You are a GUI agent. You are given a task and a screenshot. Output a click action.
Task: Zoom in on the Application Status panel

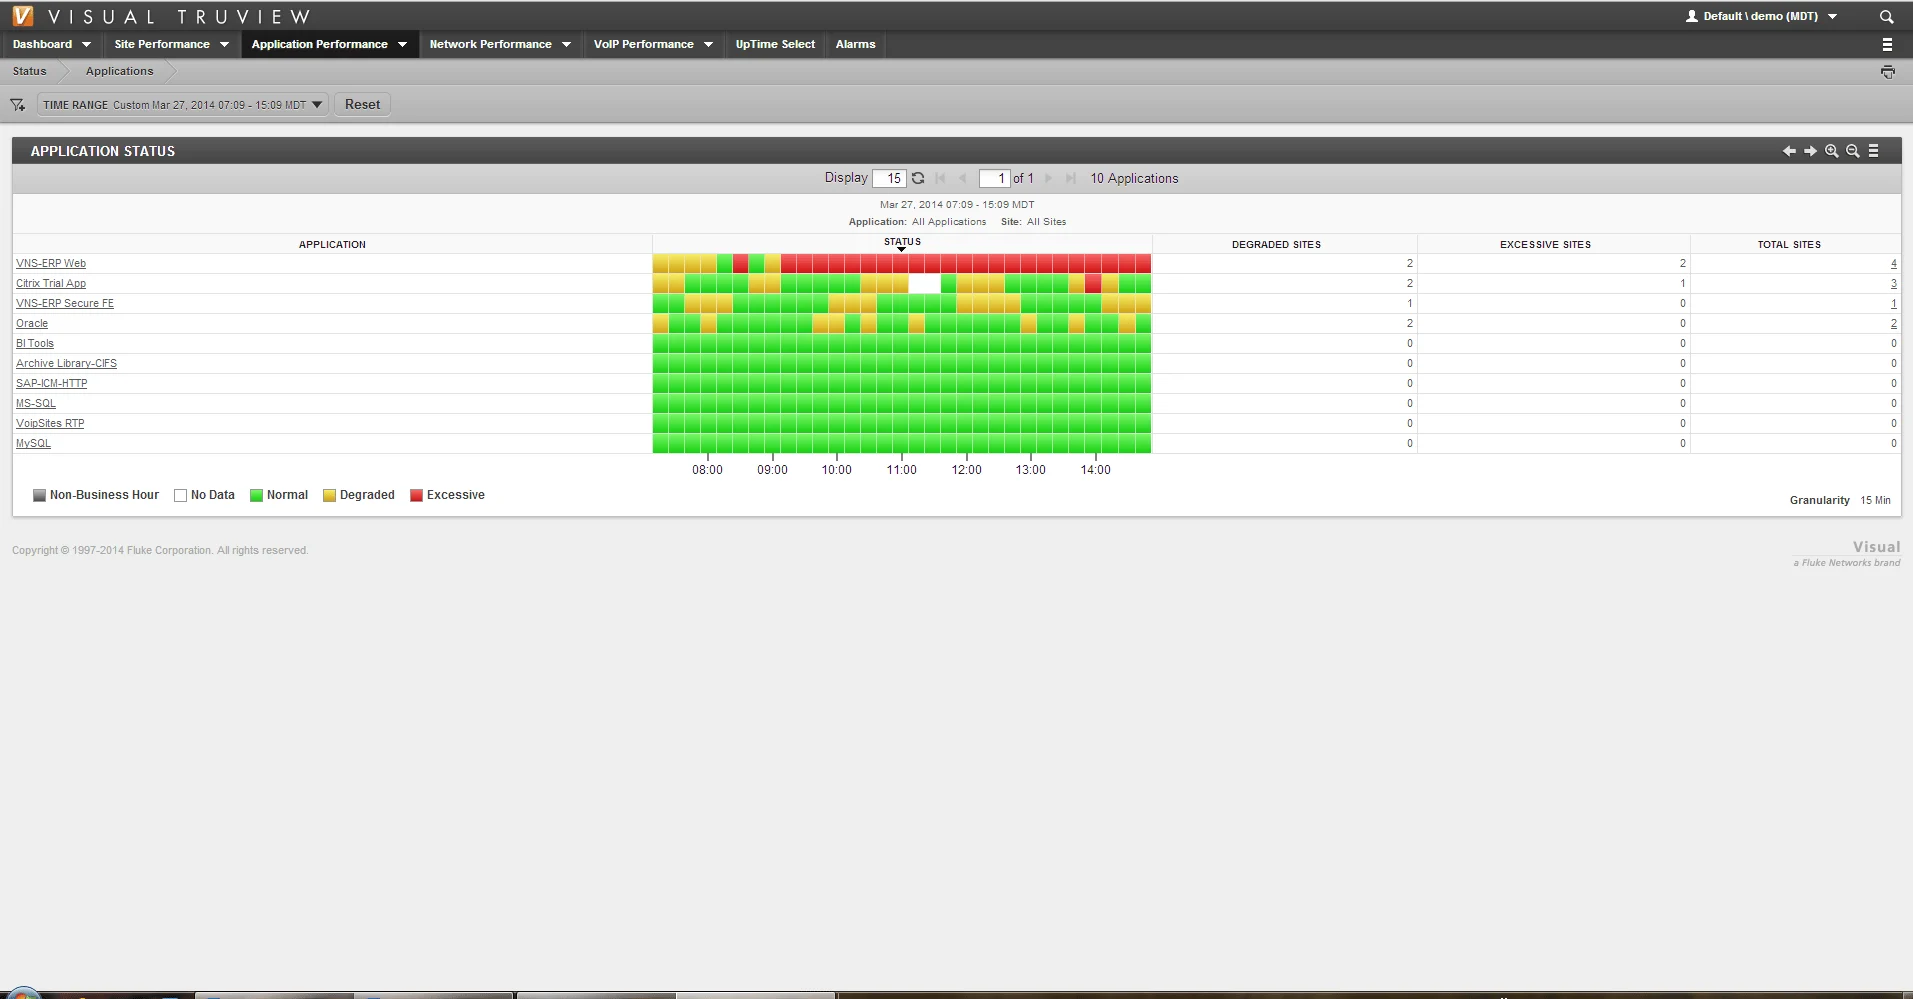(1831, 151)
